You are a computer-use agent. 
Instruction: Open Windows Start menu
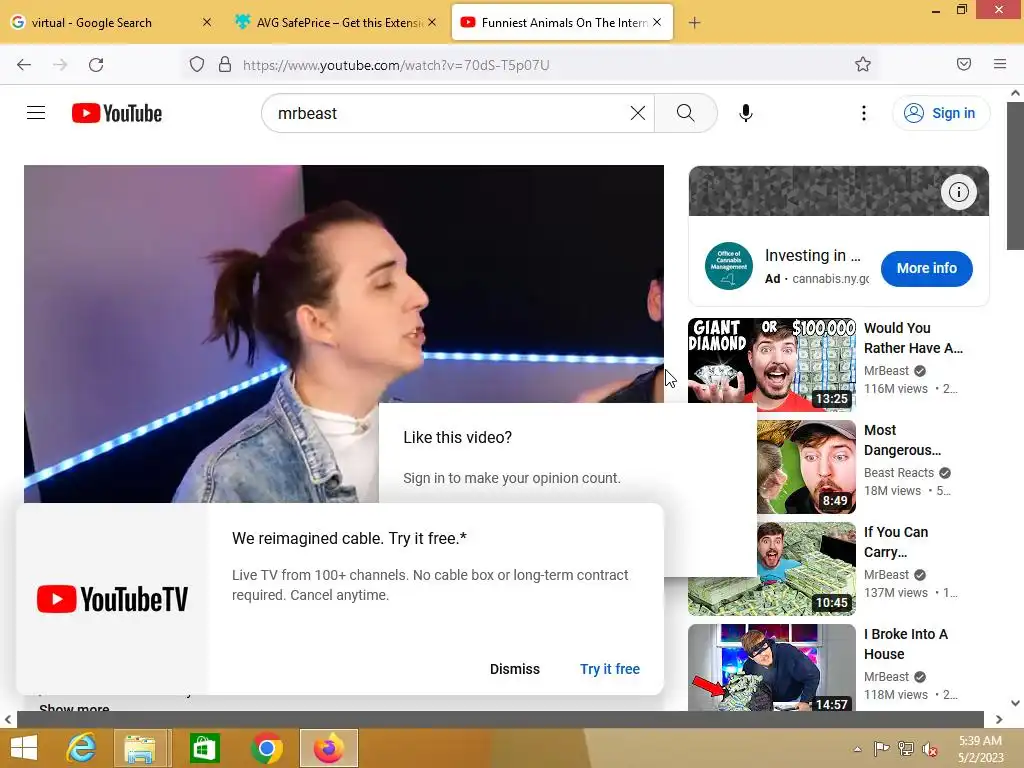point(24,748)
